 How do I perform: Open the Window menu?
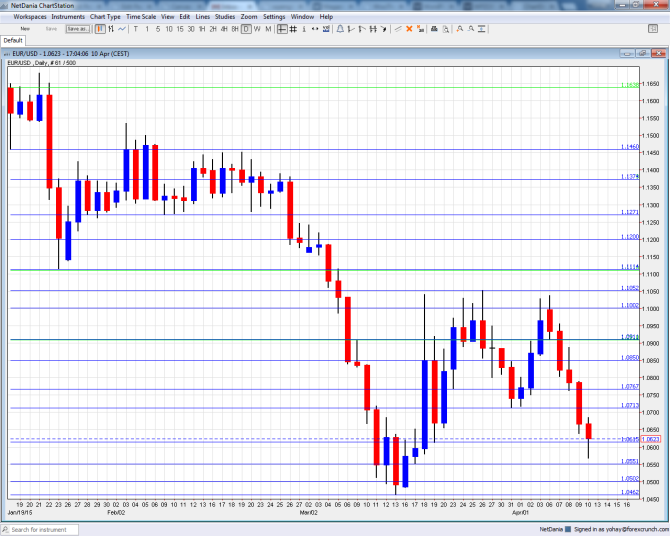click(302, 17)
